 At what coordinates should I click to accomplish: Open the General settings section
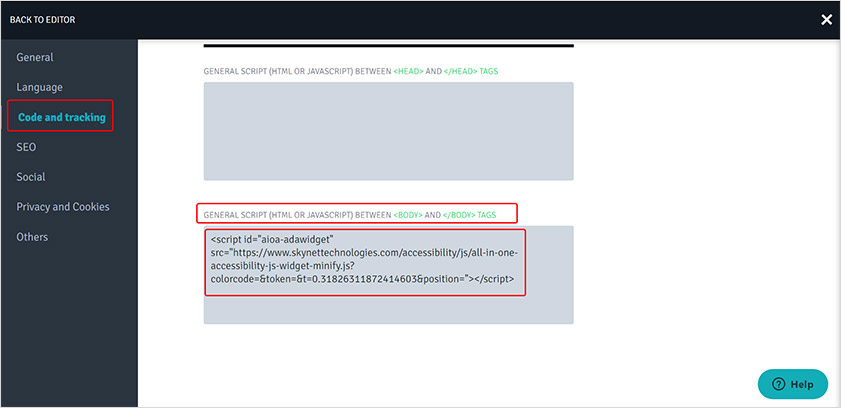tap(35, 57)
